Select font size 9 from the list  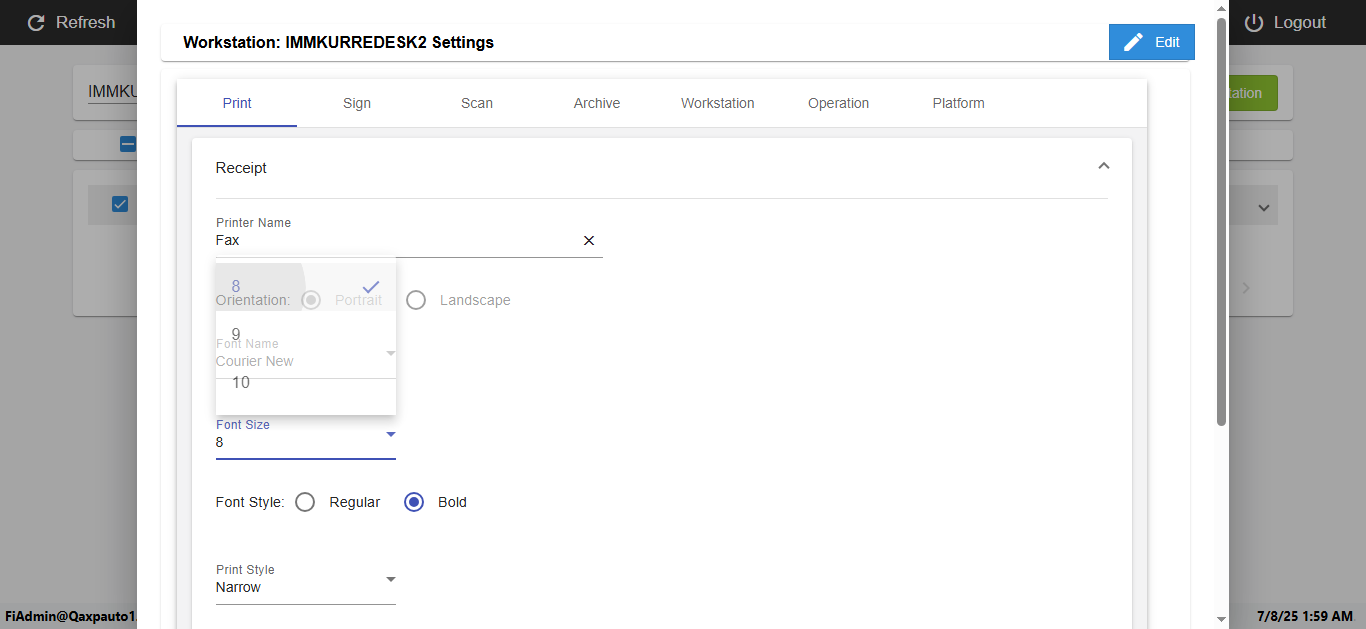236,334
